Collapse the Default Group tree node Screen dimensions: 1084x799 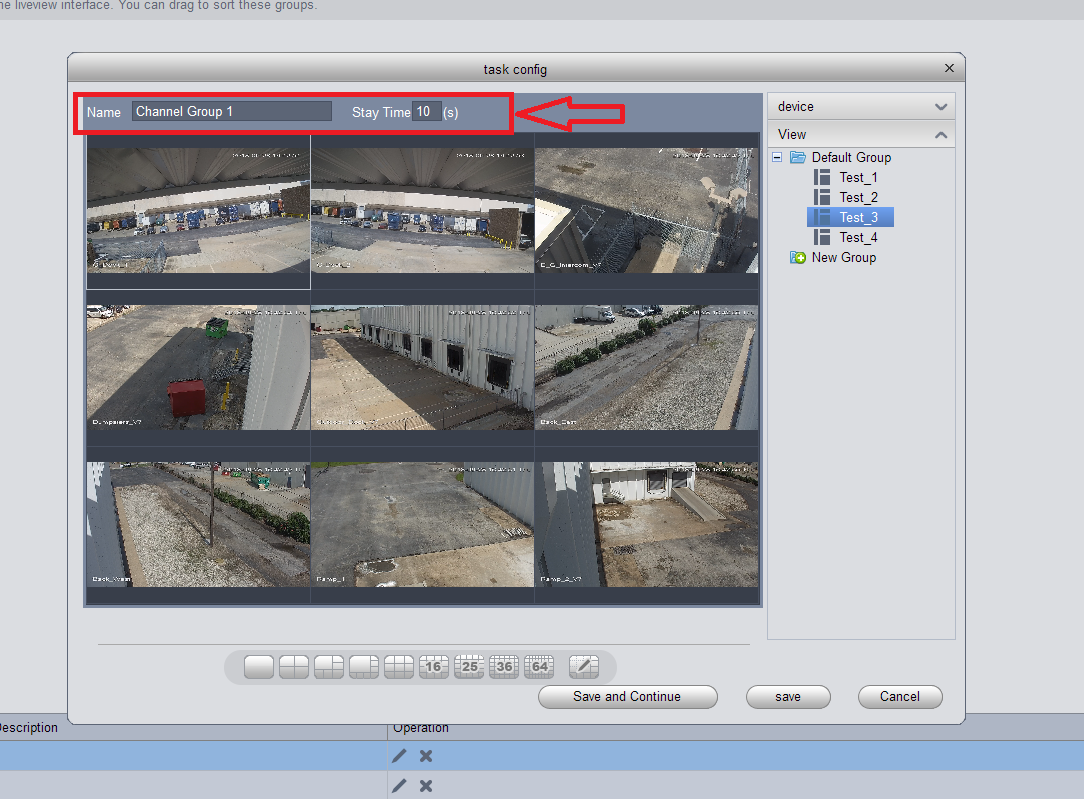[777, 158]
